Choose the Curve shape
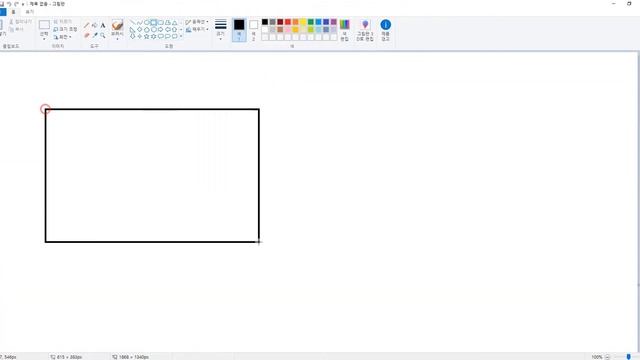Image resolution: width=640 pixels, height=360 pixels. click(140, 22)
